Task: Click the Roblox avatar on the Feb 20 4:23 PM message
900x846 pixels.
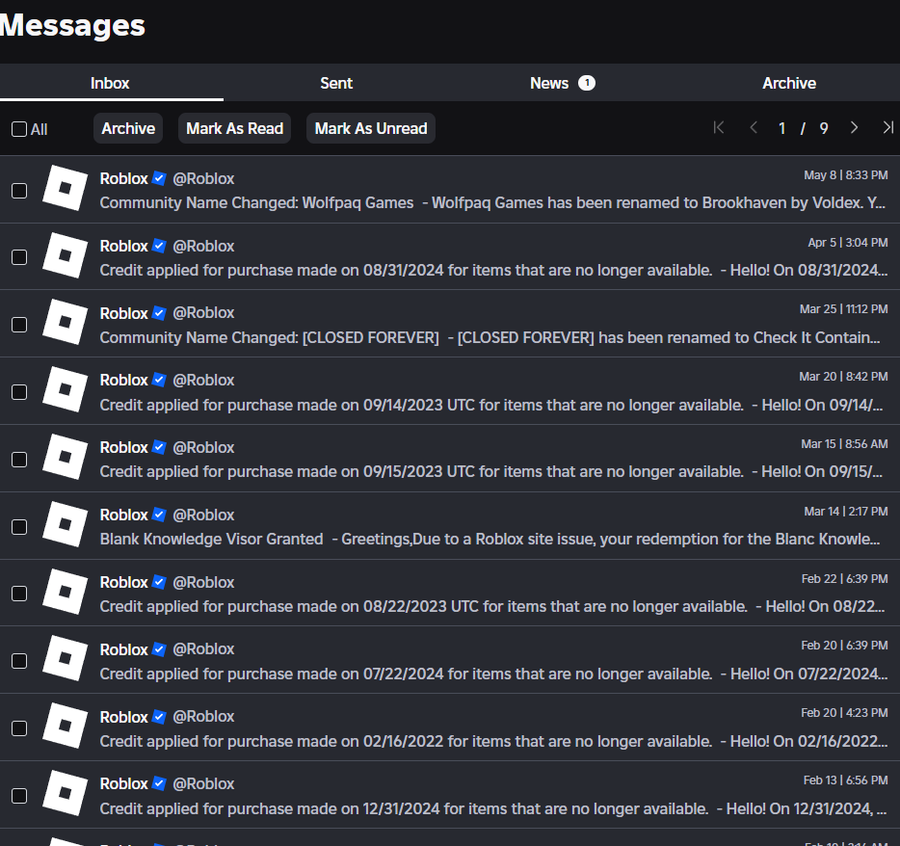Action: (x=65, y=726)
